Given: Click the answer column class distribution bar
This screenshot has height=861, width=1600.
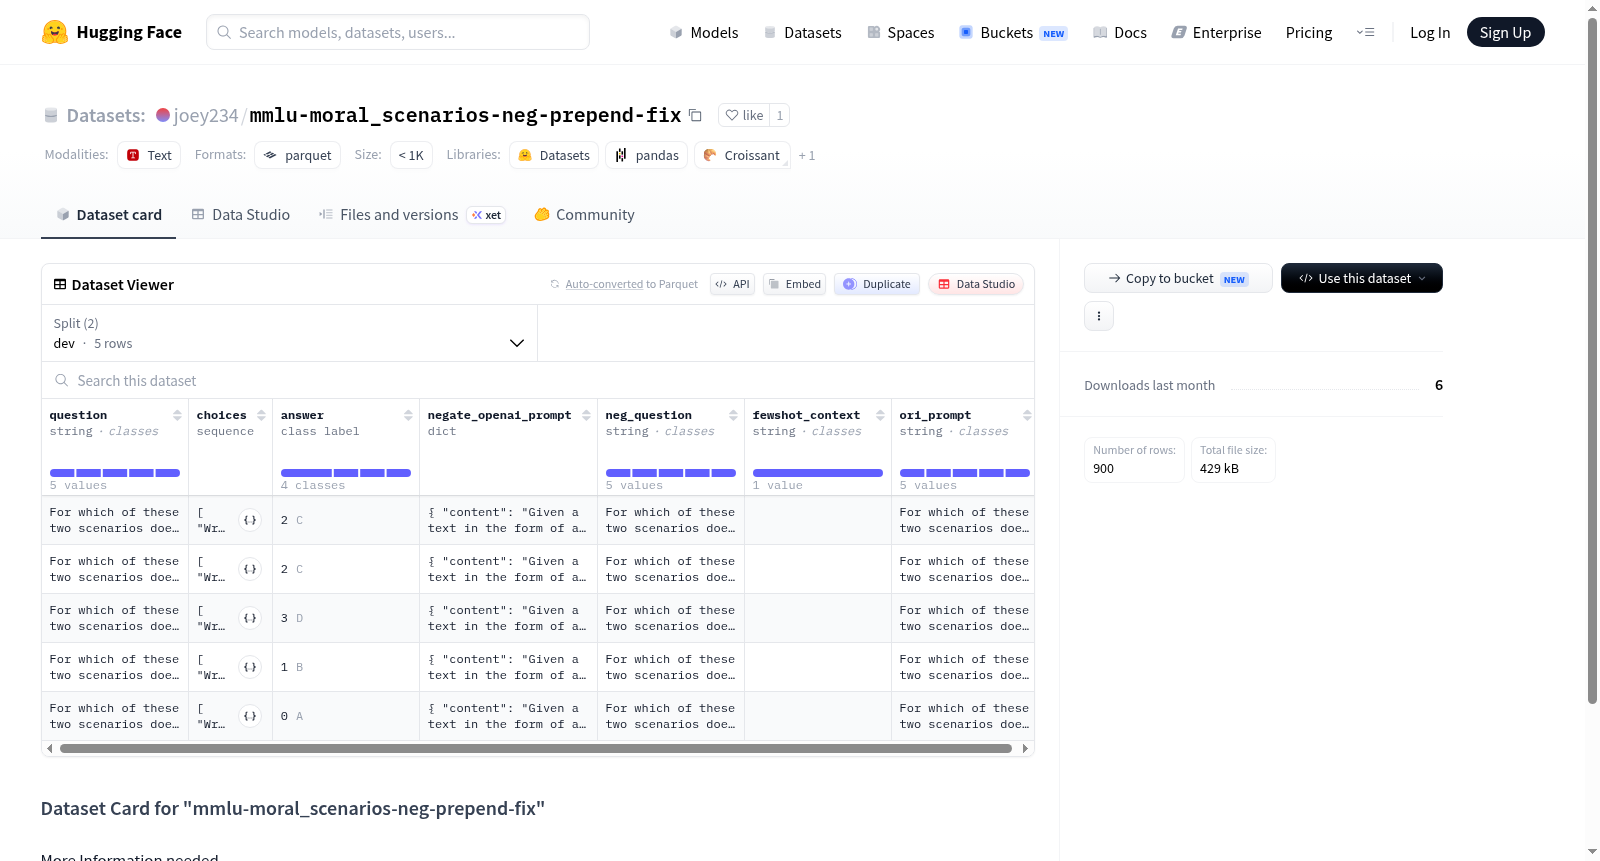Looking at the screenshot, I should pyautogui.click(x=346, y=473).
